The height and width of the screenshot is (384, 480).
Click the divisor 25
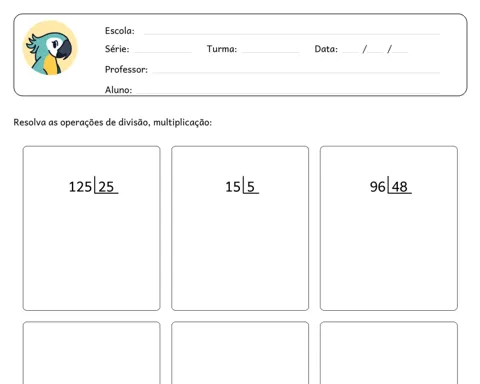click(x=106, y=187)
